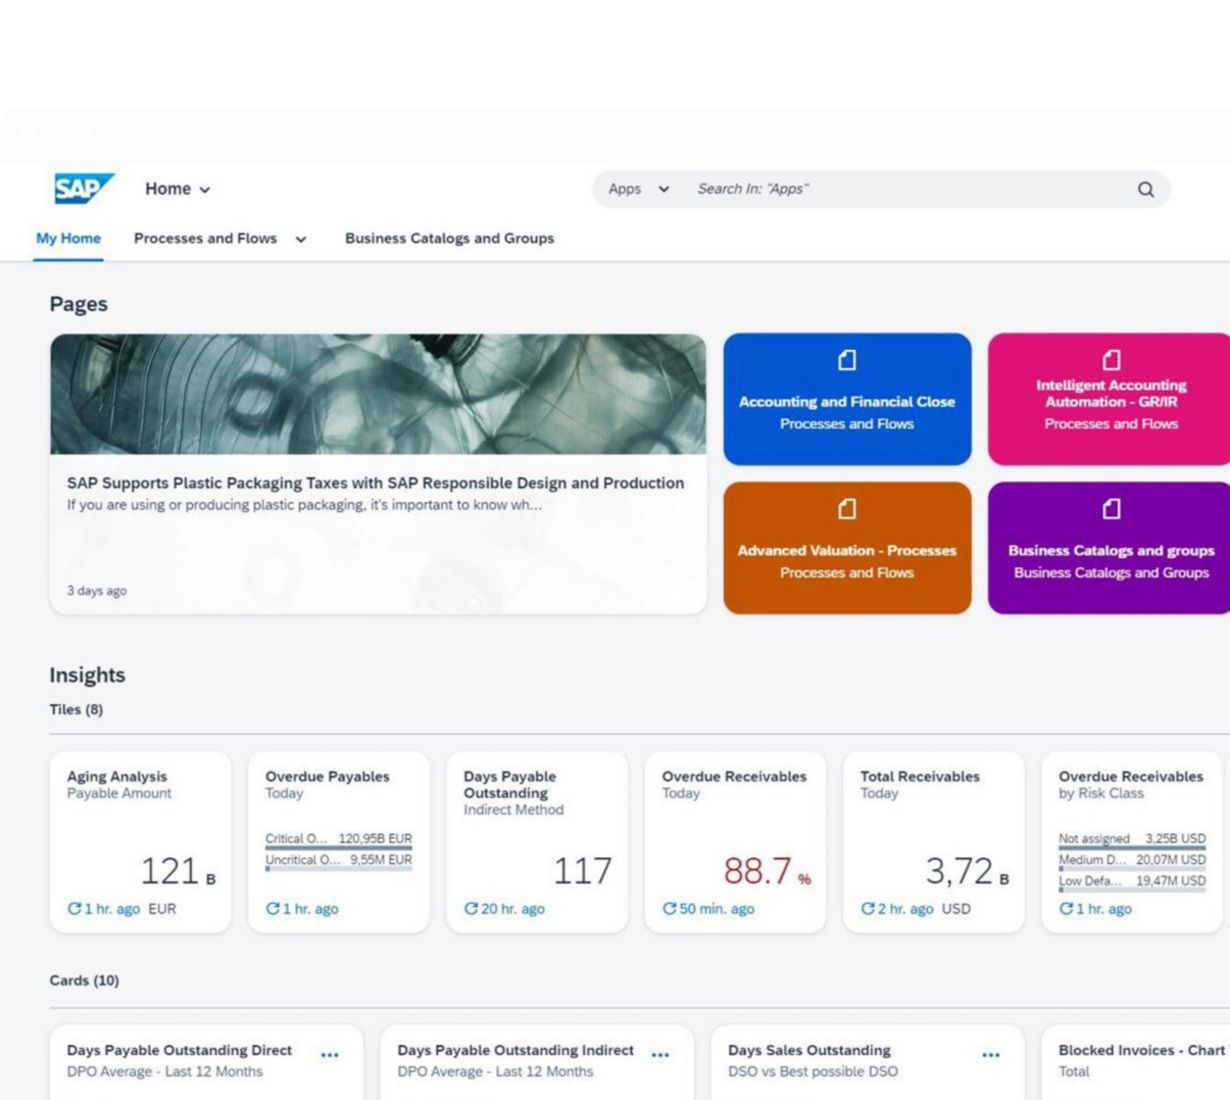Open the Overdue Payables Today tile
Image resolution: width=1230 pixels, height=1100 pixels.
click(338, 842)
